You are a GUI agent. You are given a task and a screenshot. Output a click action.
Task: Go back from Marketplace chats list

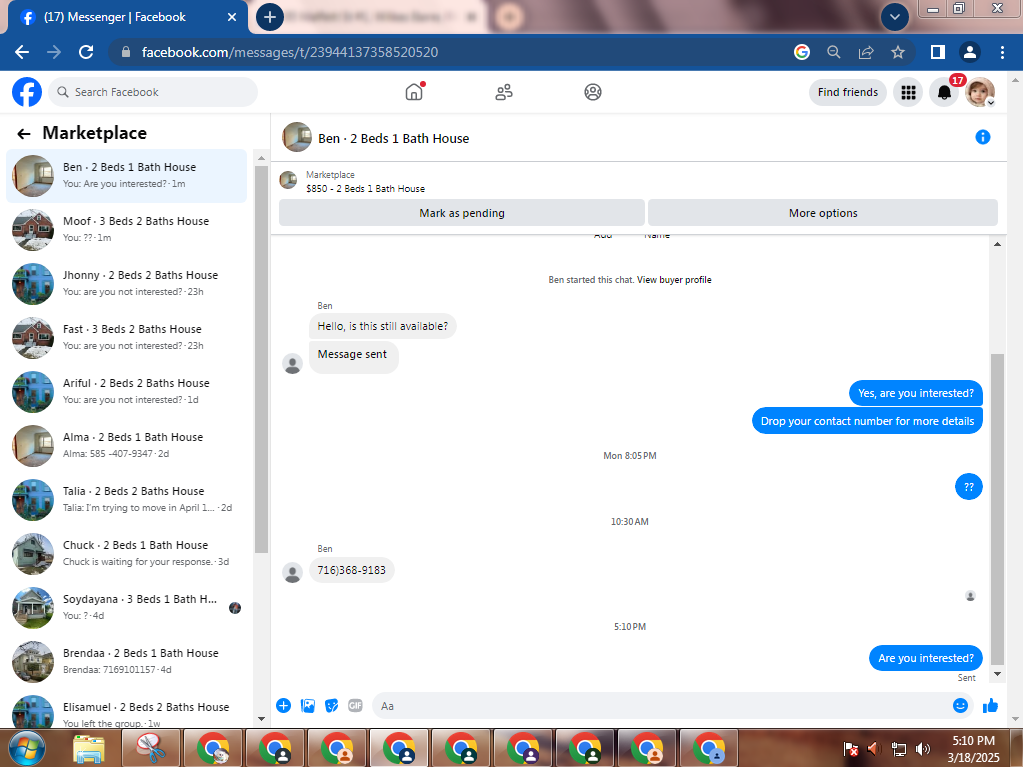[23, 134]
